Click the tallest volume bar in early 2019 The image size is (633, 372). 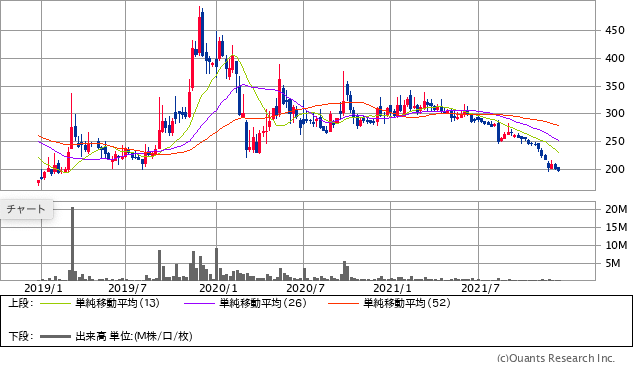coord(73,244)
